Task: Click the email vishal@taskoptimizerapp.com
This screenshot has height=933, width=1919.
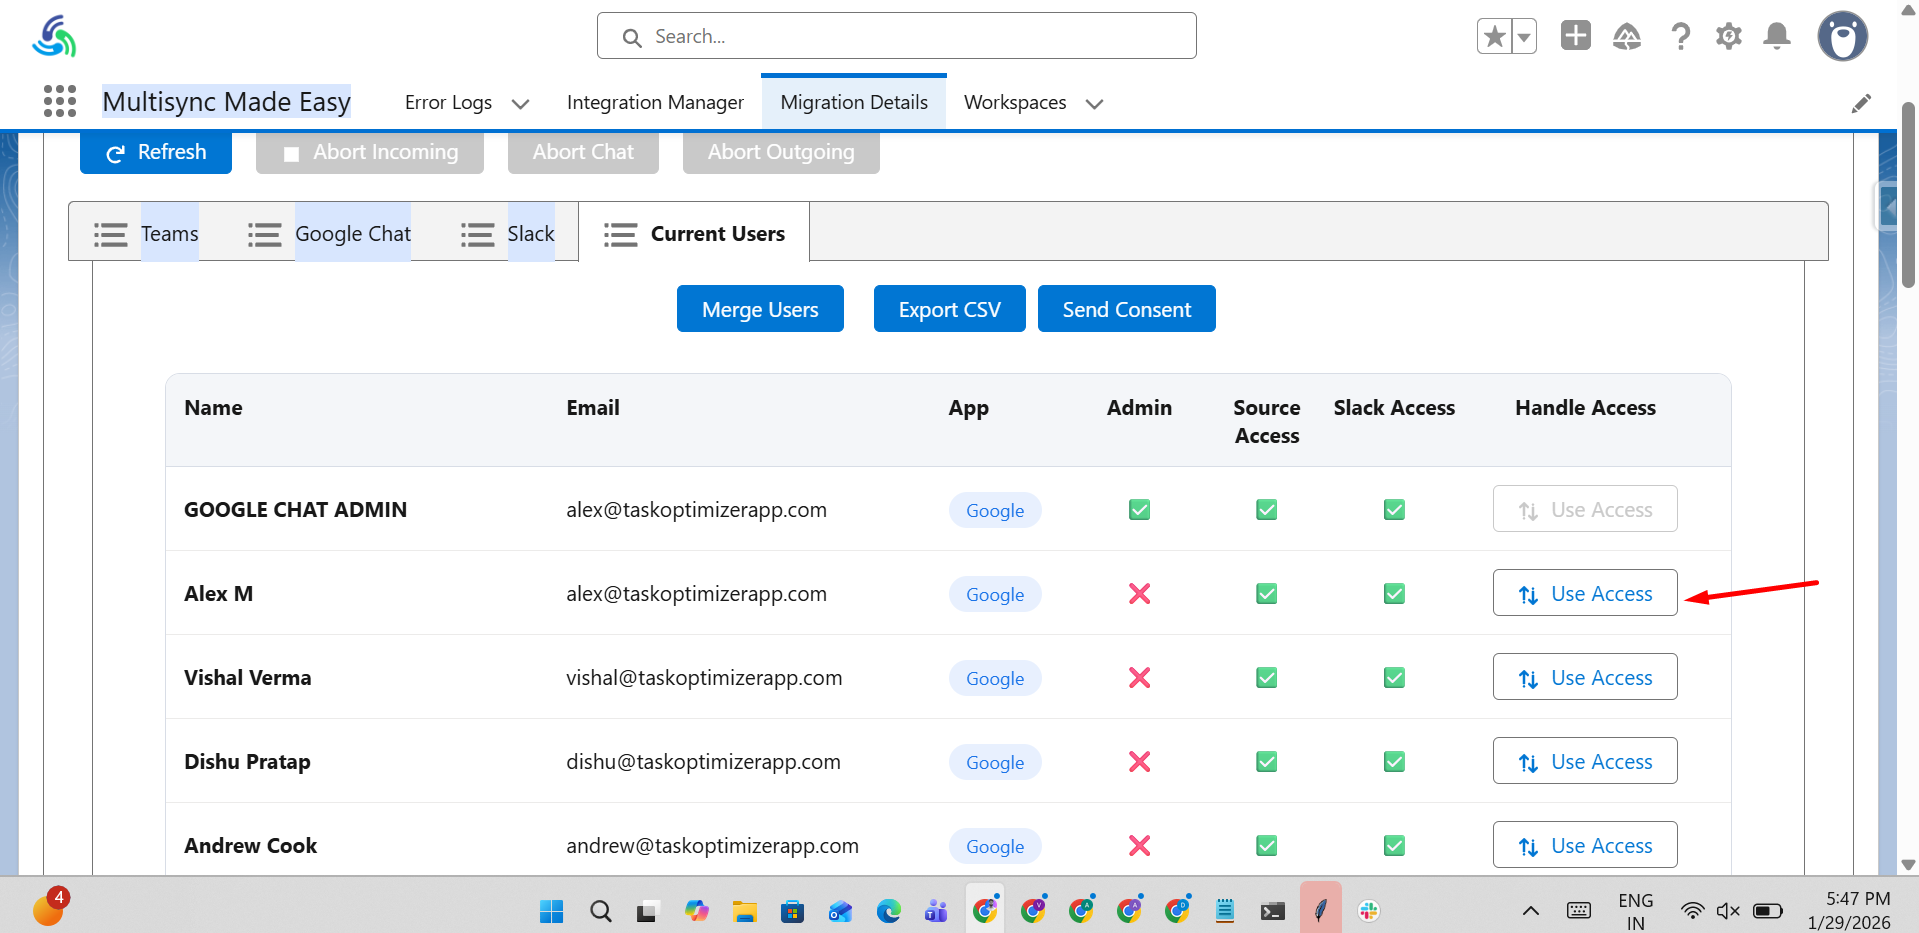Action: 704,678
